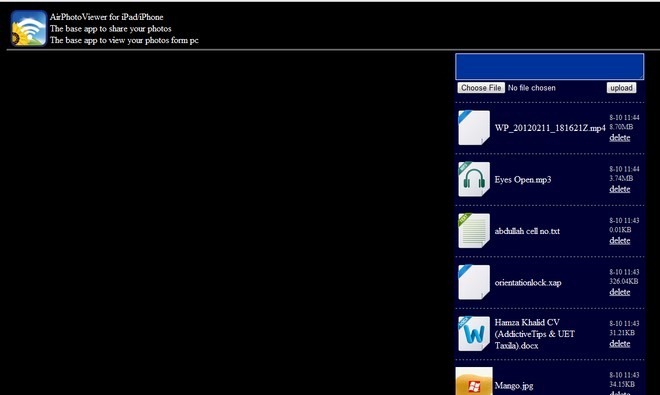
Task: Click the Word document icon for Hamza Khalid CV
Action: click(x=474, y=334)
